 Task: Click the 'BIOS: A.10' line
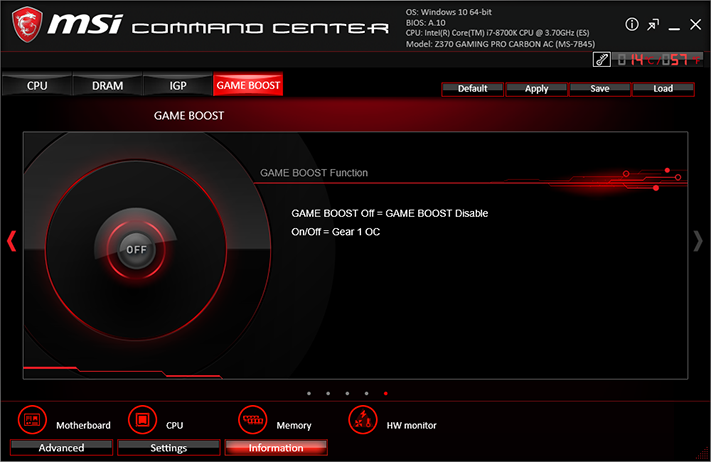pyautogui.click(x=425, y=23)
